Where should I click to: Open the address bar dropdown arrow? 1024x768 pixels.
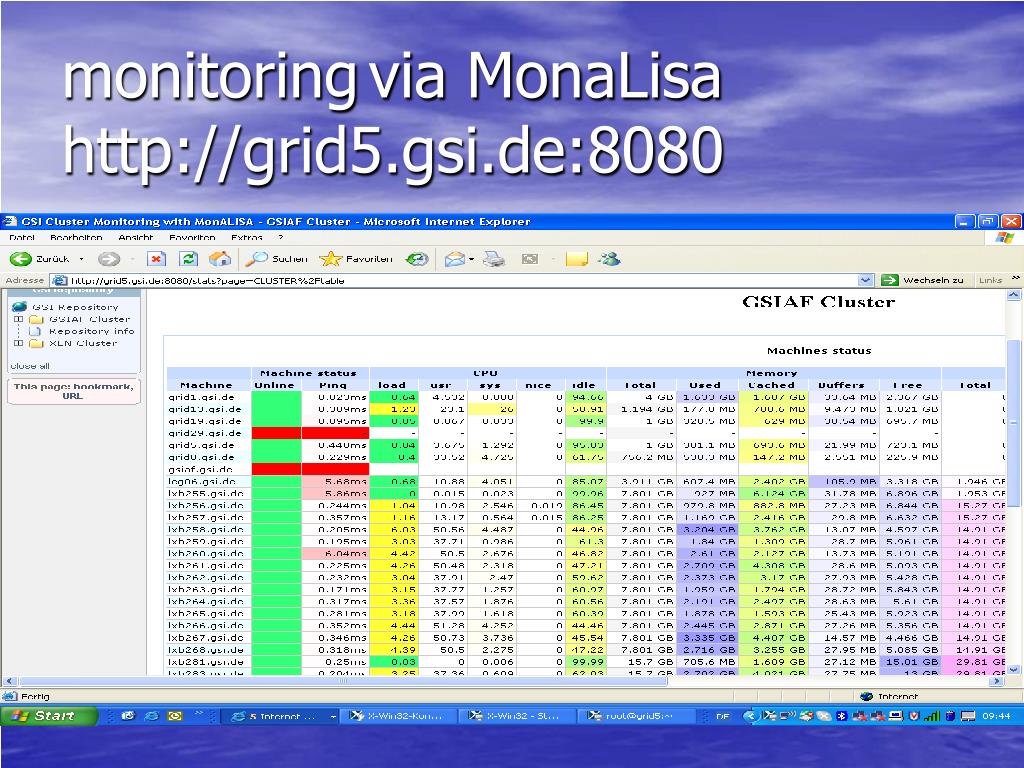point(865,280)
